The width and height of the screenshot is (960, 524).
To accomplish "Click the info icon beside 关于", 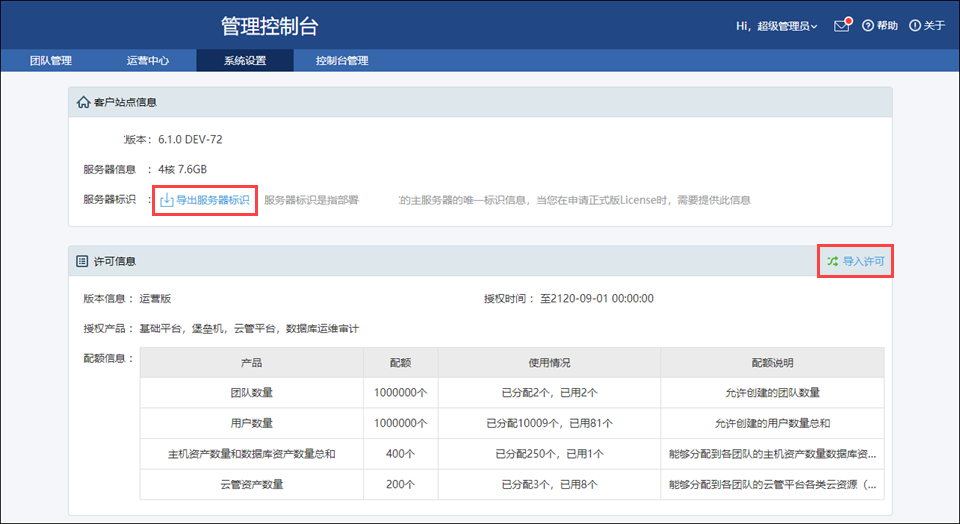I will point(914,25).
